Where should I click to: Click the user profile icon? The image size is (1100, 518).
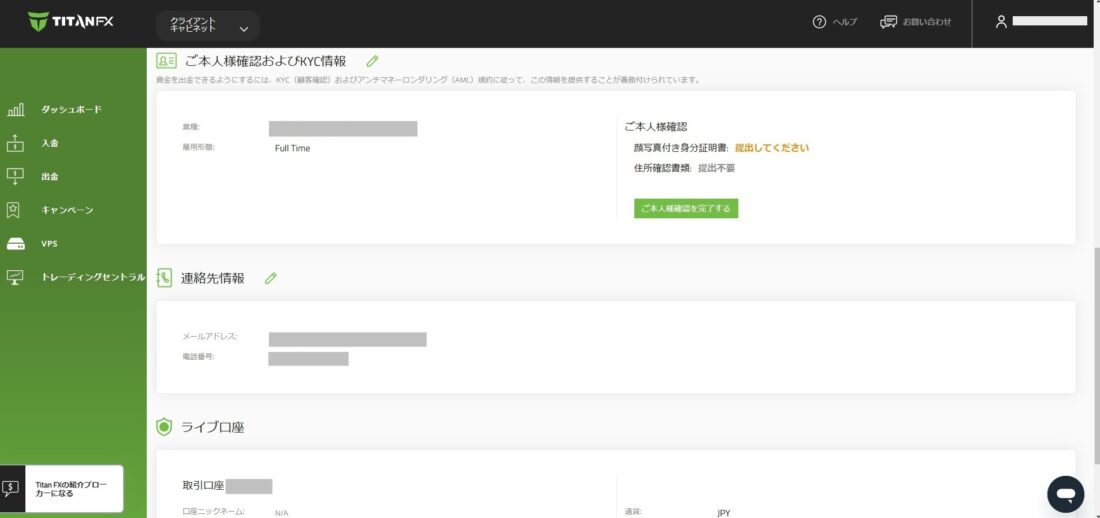point(1001,22)
